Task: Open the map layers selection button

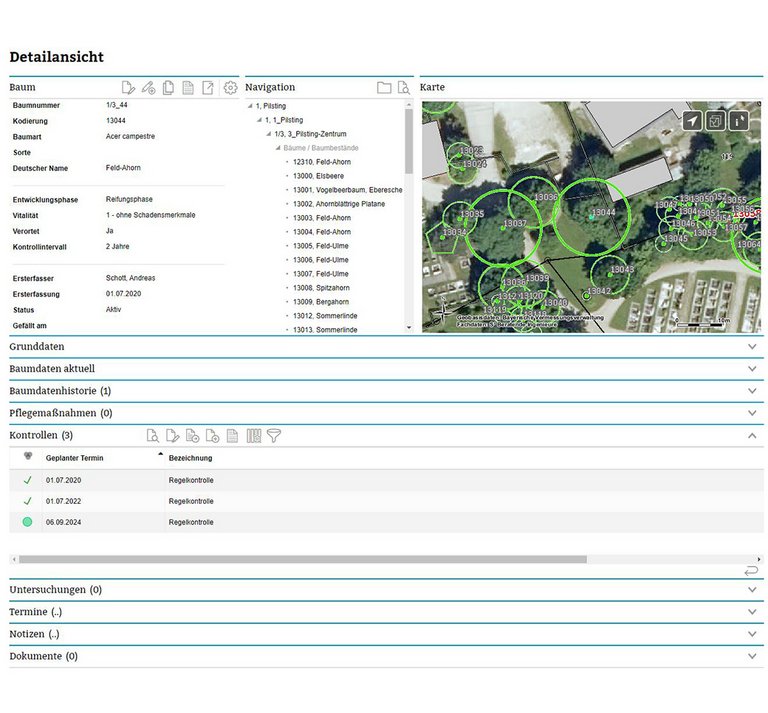Action: pos(715,120)
